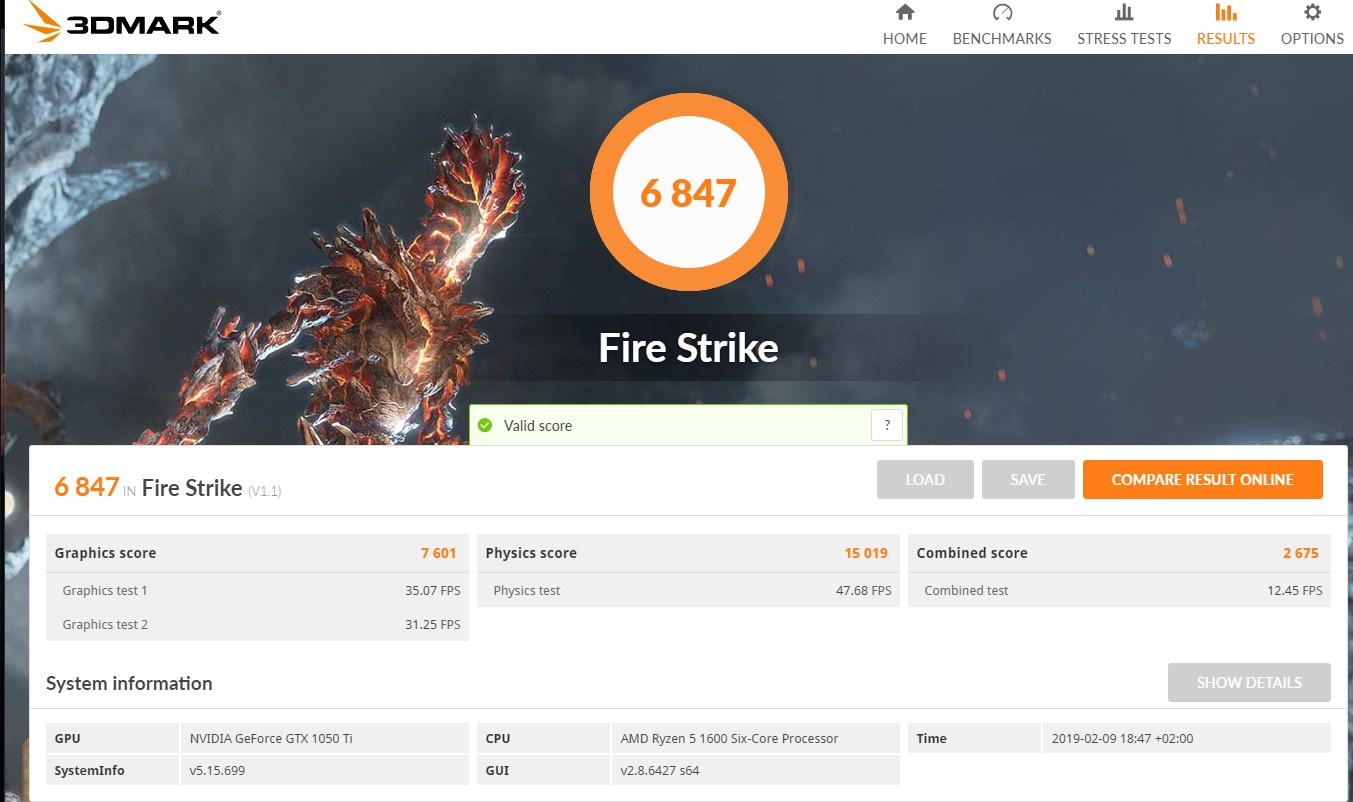Open the question mark help for Valid score

(887, 426)
